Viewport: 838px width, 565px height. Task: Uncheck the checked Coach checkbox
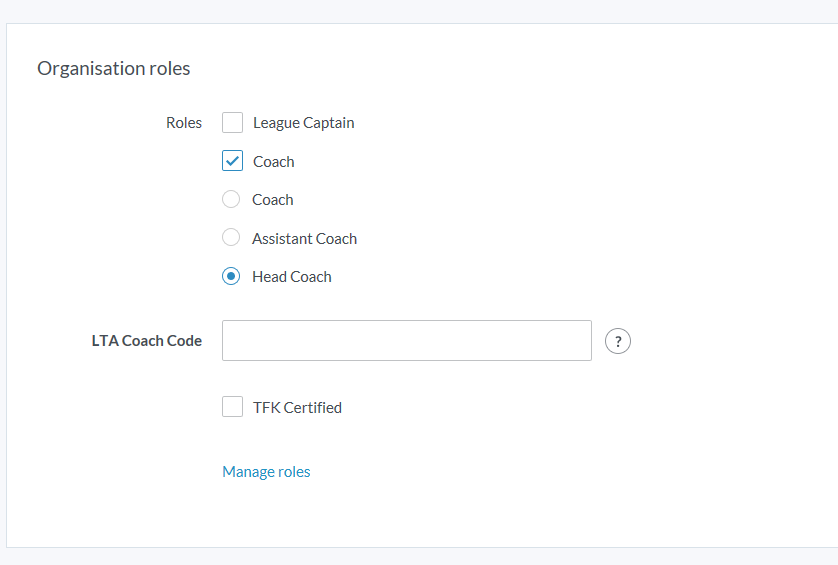232,161
